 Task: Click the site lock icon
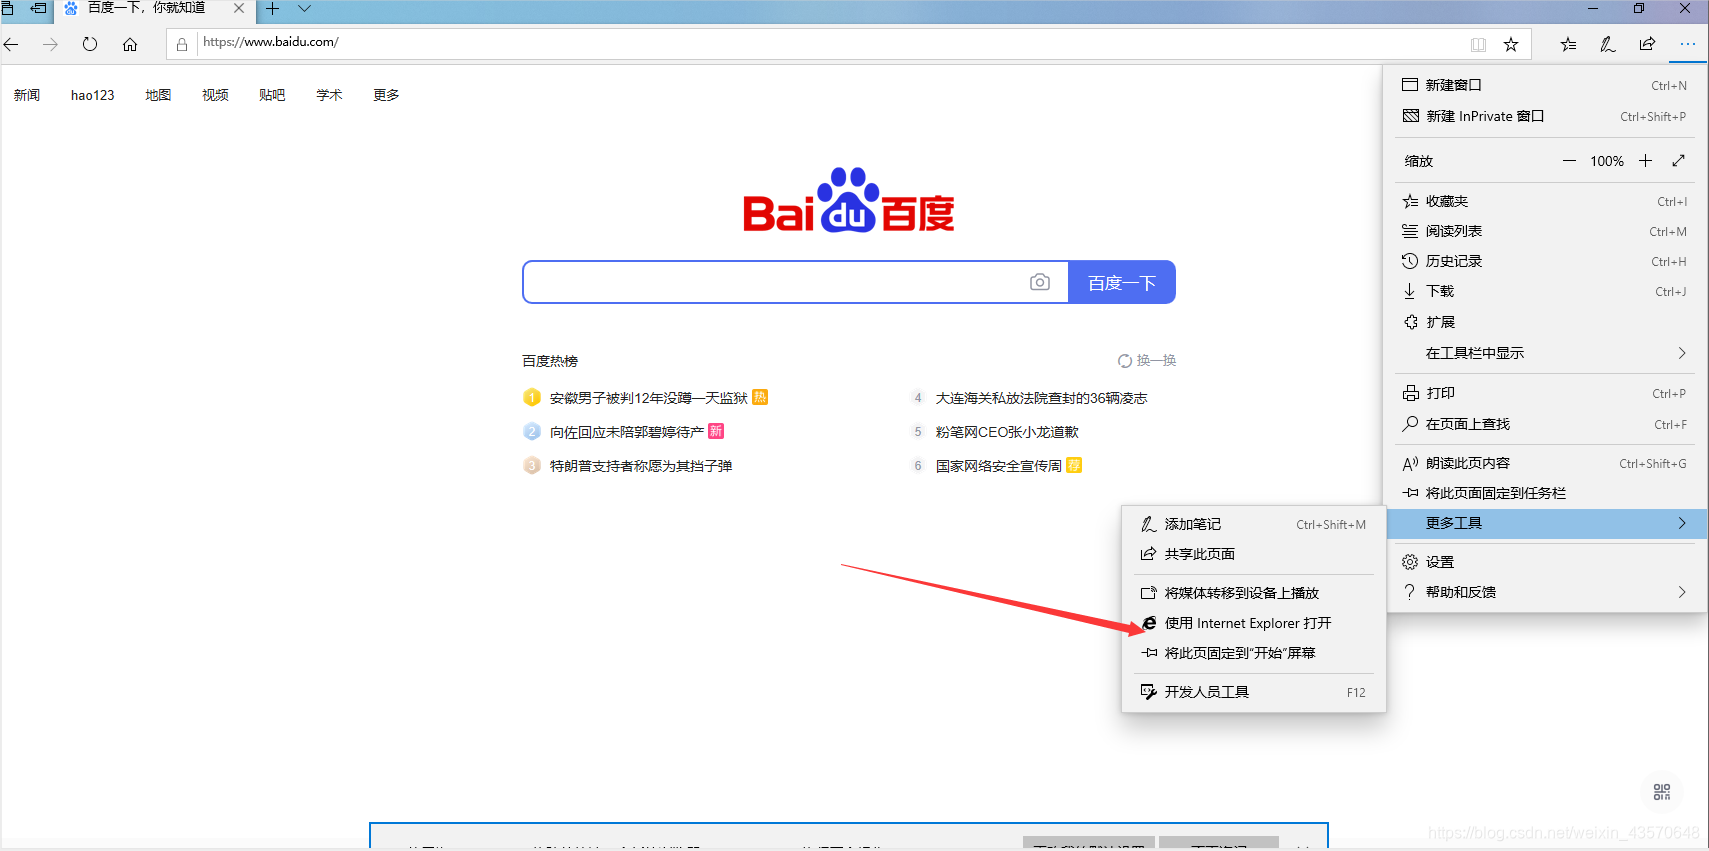click(x=182, y=44)
